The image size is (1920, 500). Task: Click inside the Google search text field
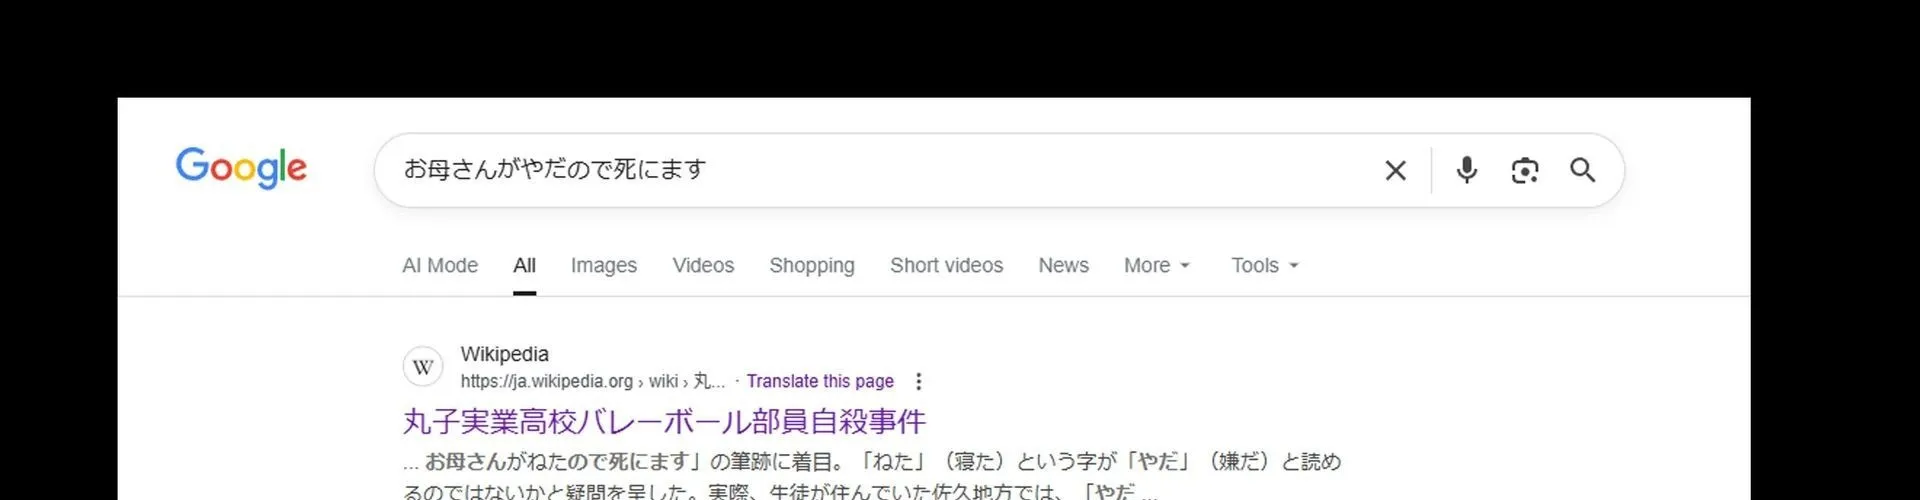[880, 170]
